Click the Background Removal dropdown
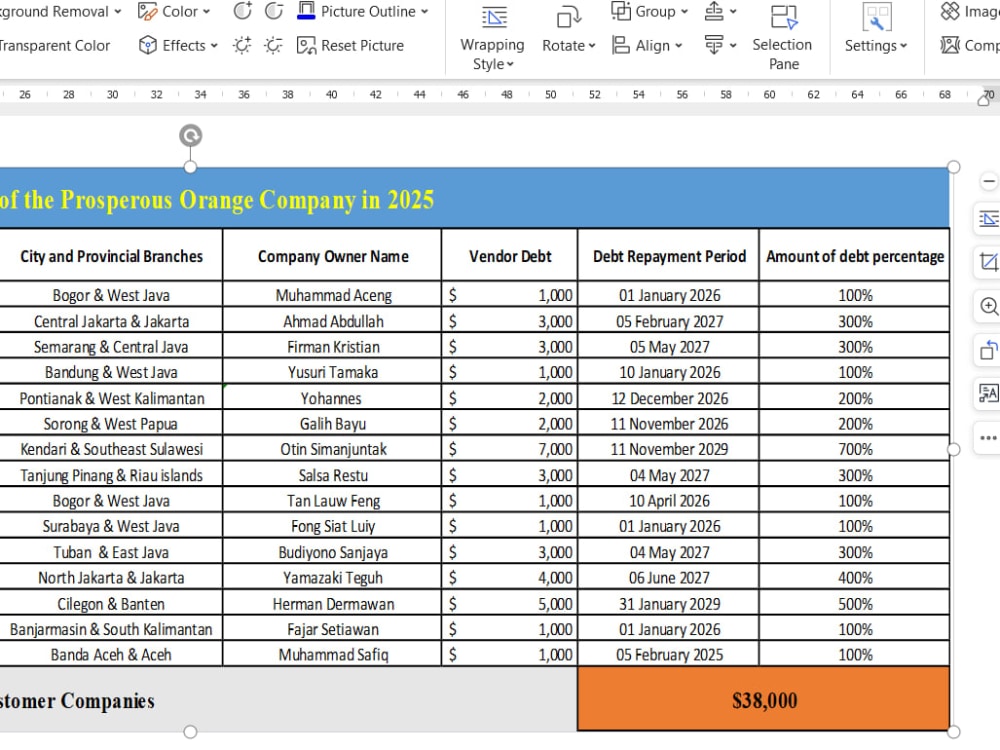This screenshot has width=1000, height=750. 61,11
